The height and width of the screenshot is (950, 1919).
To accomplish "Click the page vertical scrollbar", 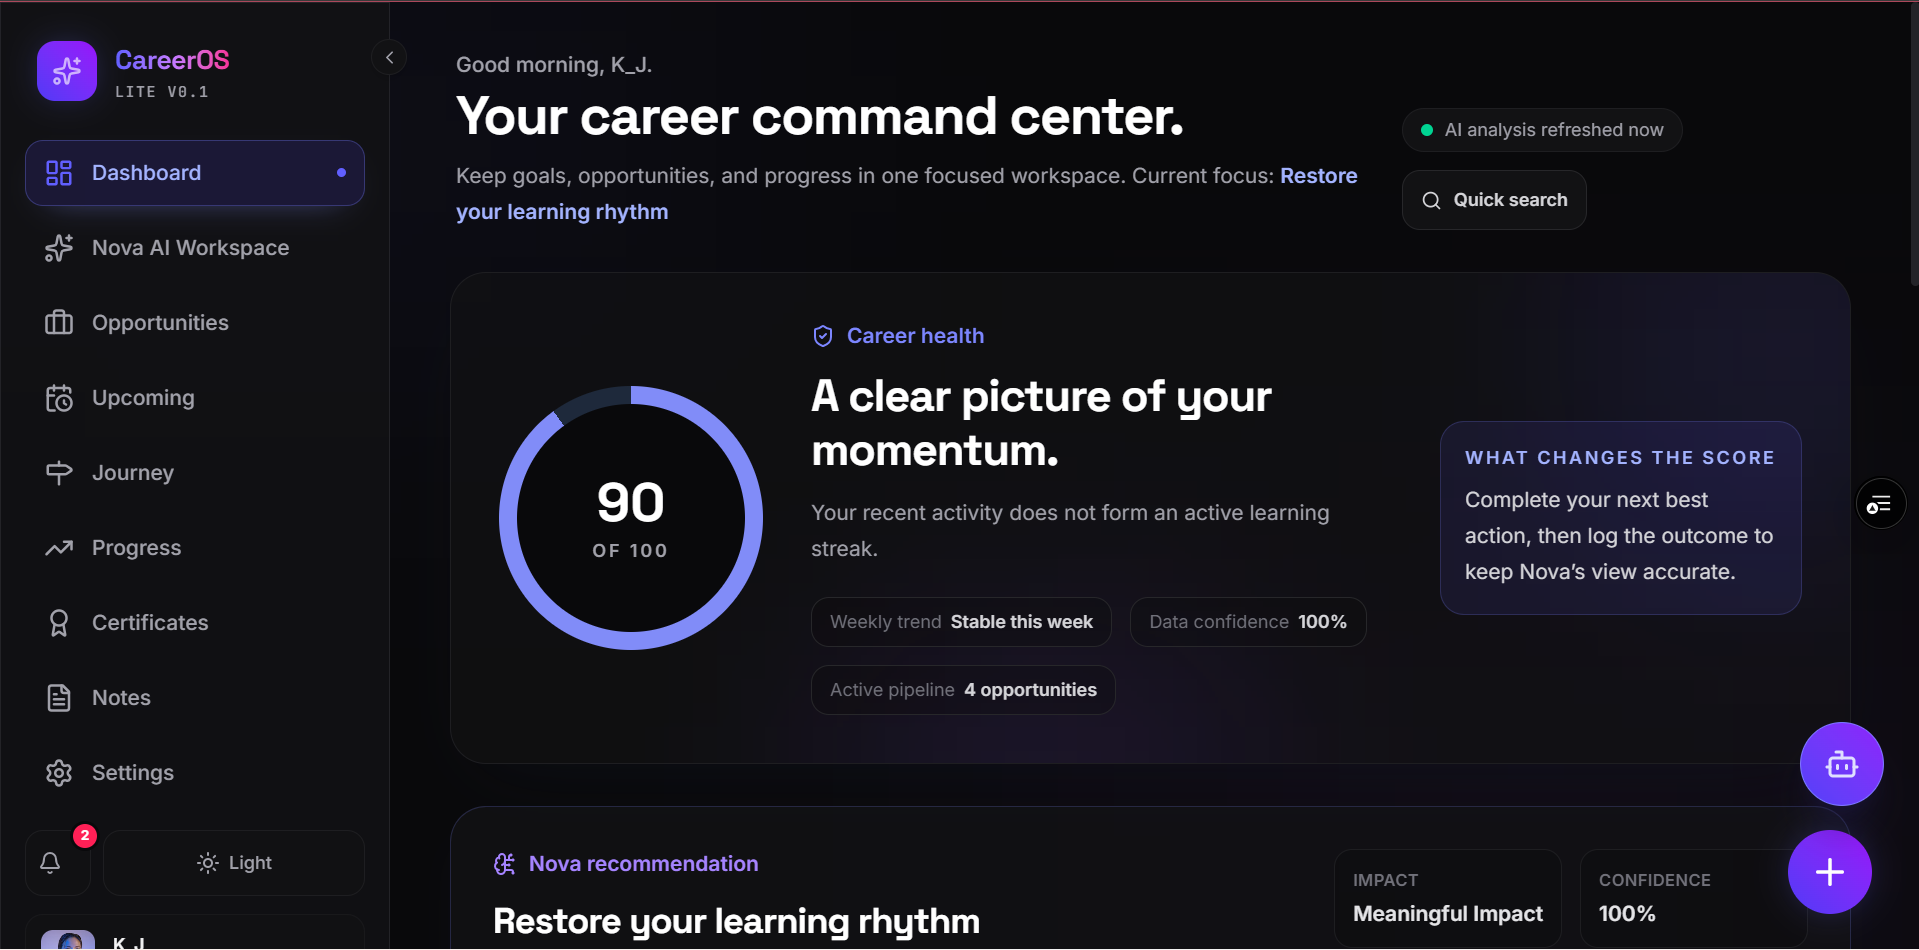I will pyautogui.click(x=1914, y=145).
